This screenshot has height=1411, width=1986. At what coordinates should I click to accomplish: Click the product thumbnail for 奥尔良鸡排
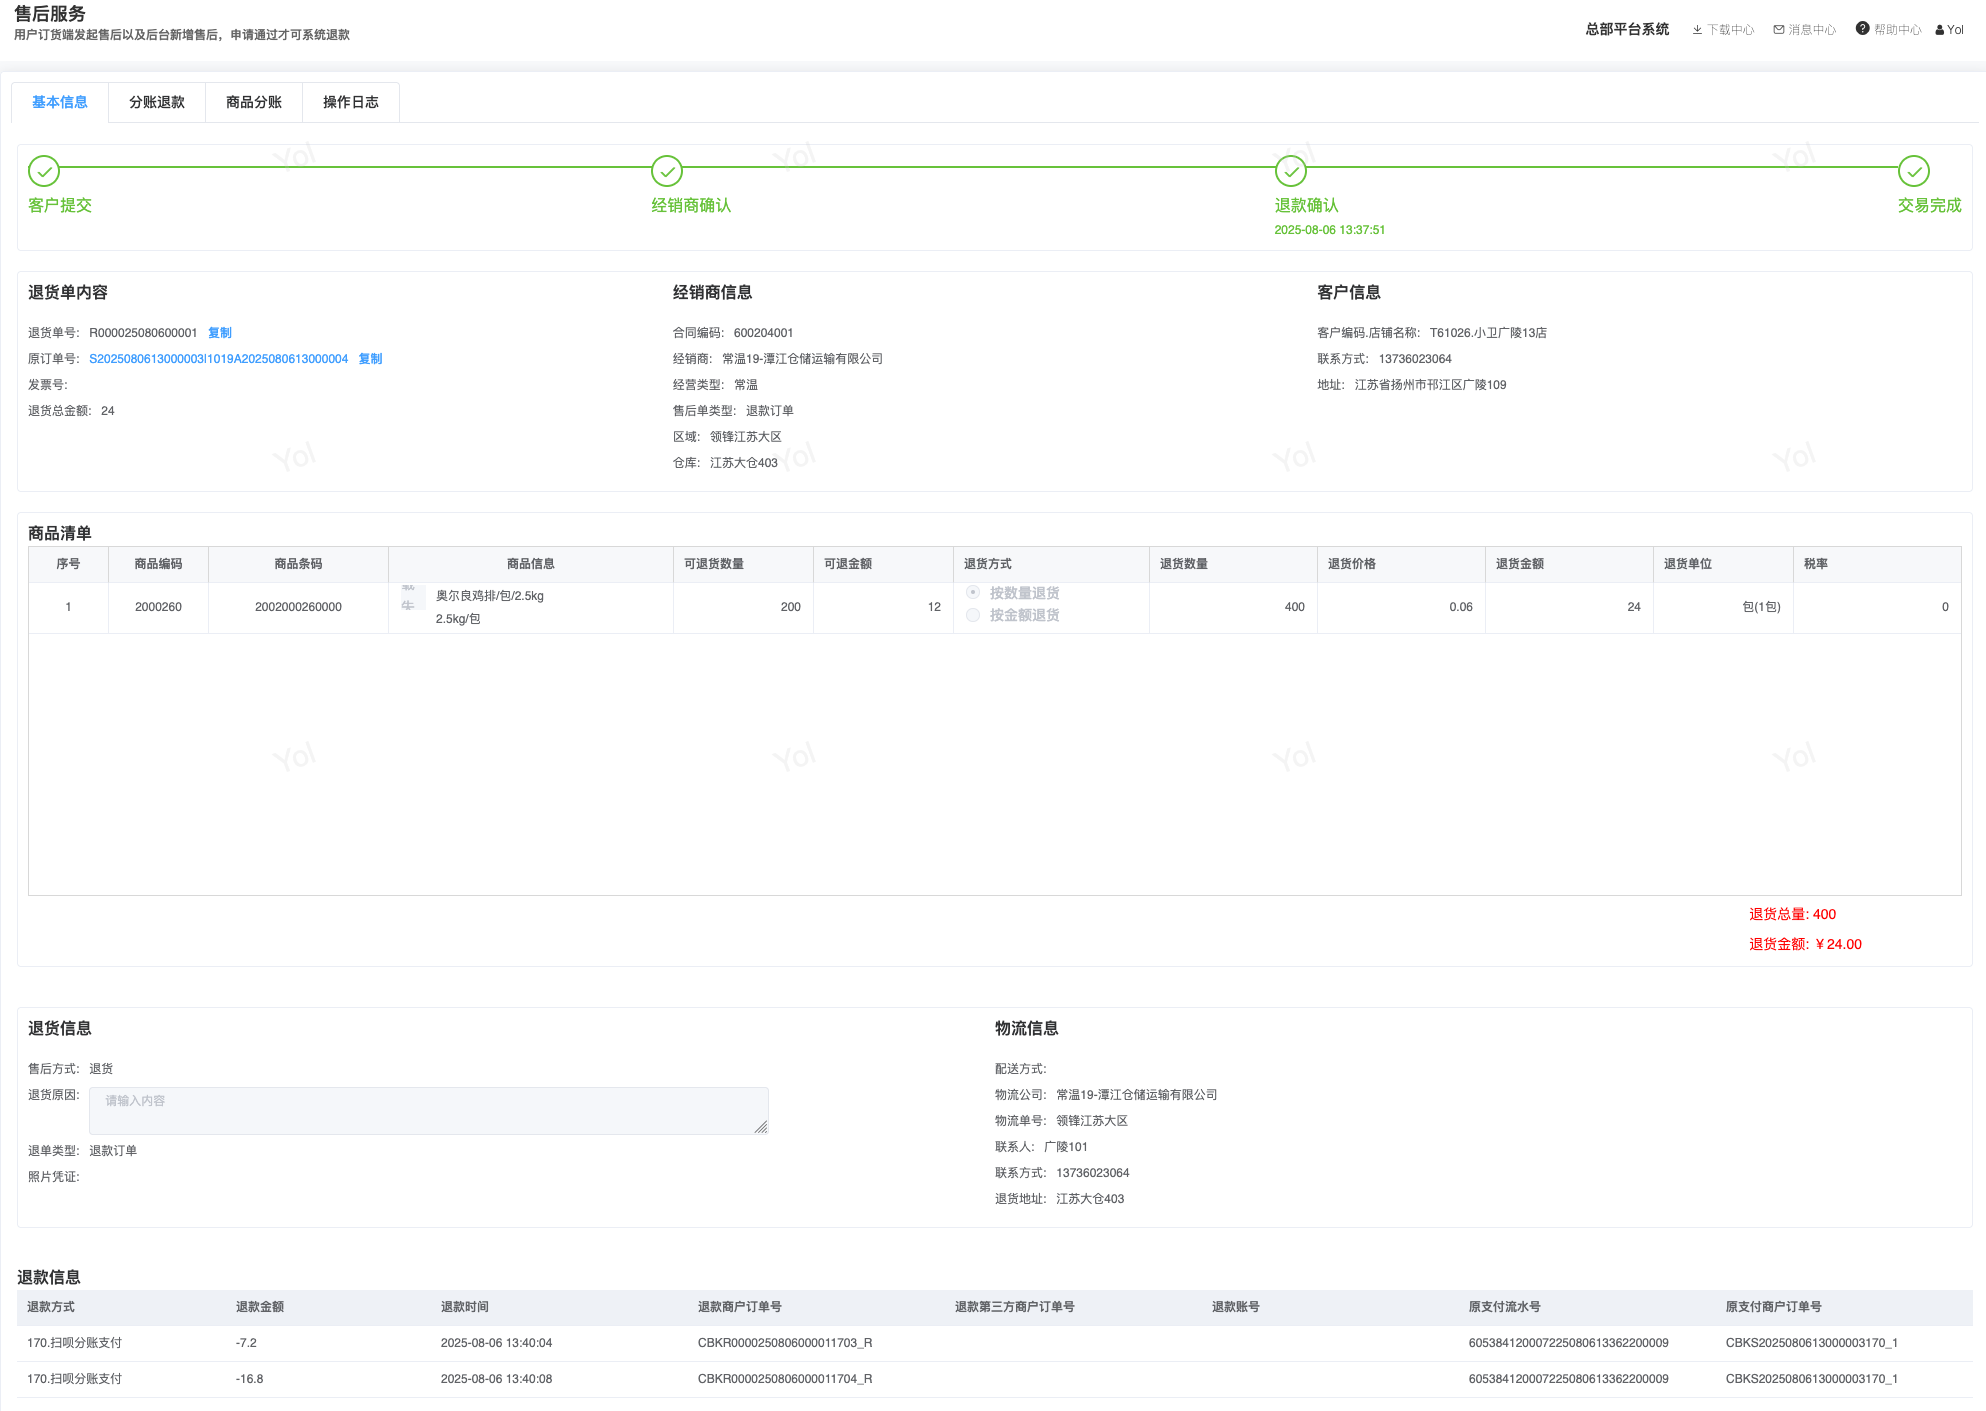pyautogui.click(x=412, y=599)
